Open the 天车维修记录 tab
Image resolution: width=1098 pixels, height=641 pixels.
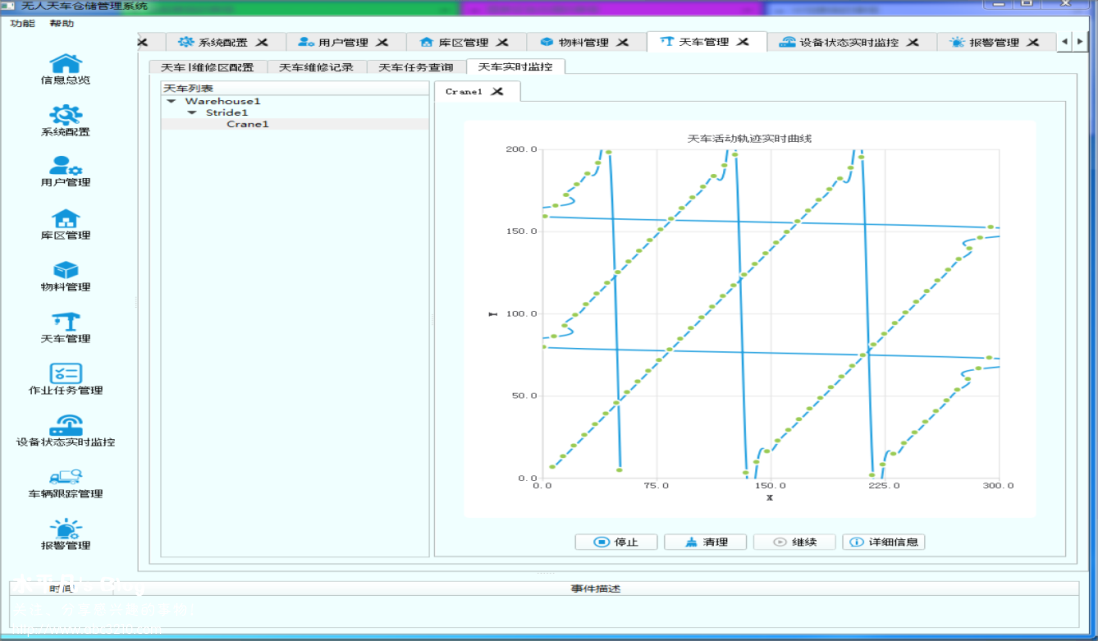pos(316,67)
